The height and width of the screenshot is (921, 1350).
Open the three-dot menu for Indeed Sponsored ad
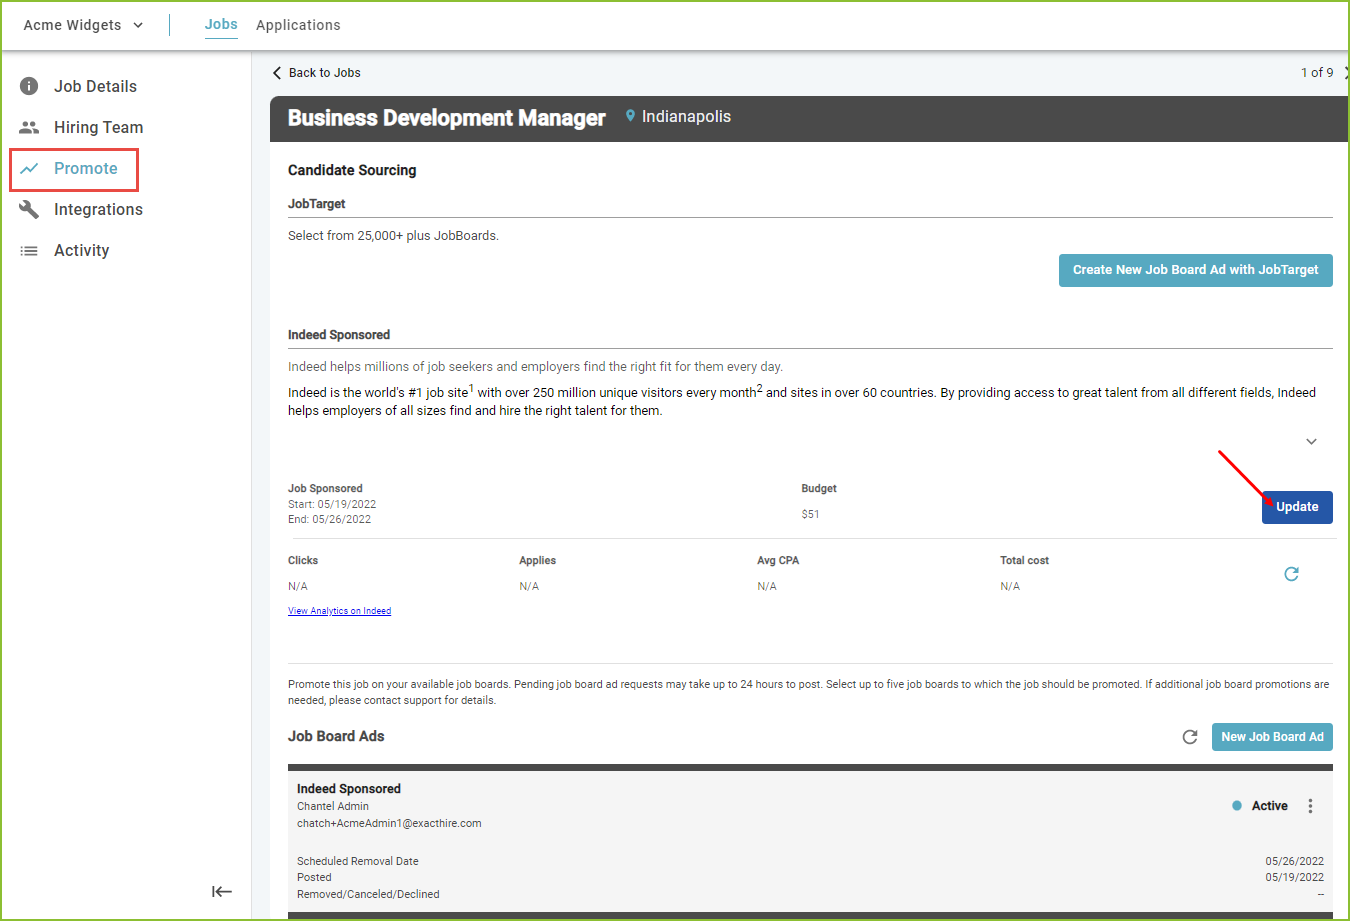point(1310,806)
